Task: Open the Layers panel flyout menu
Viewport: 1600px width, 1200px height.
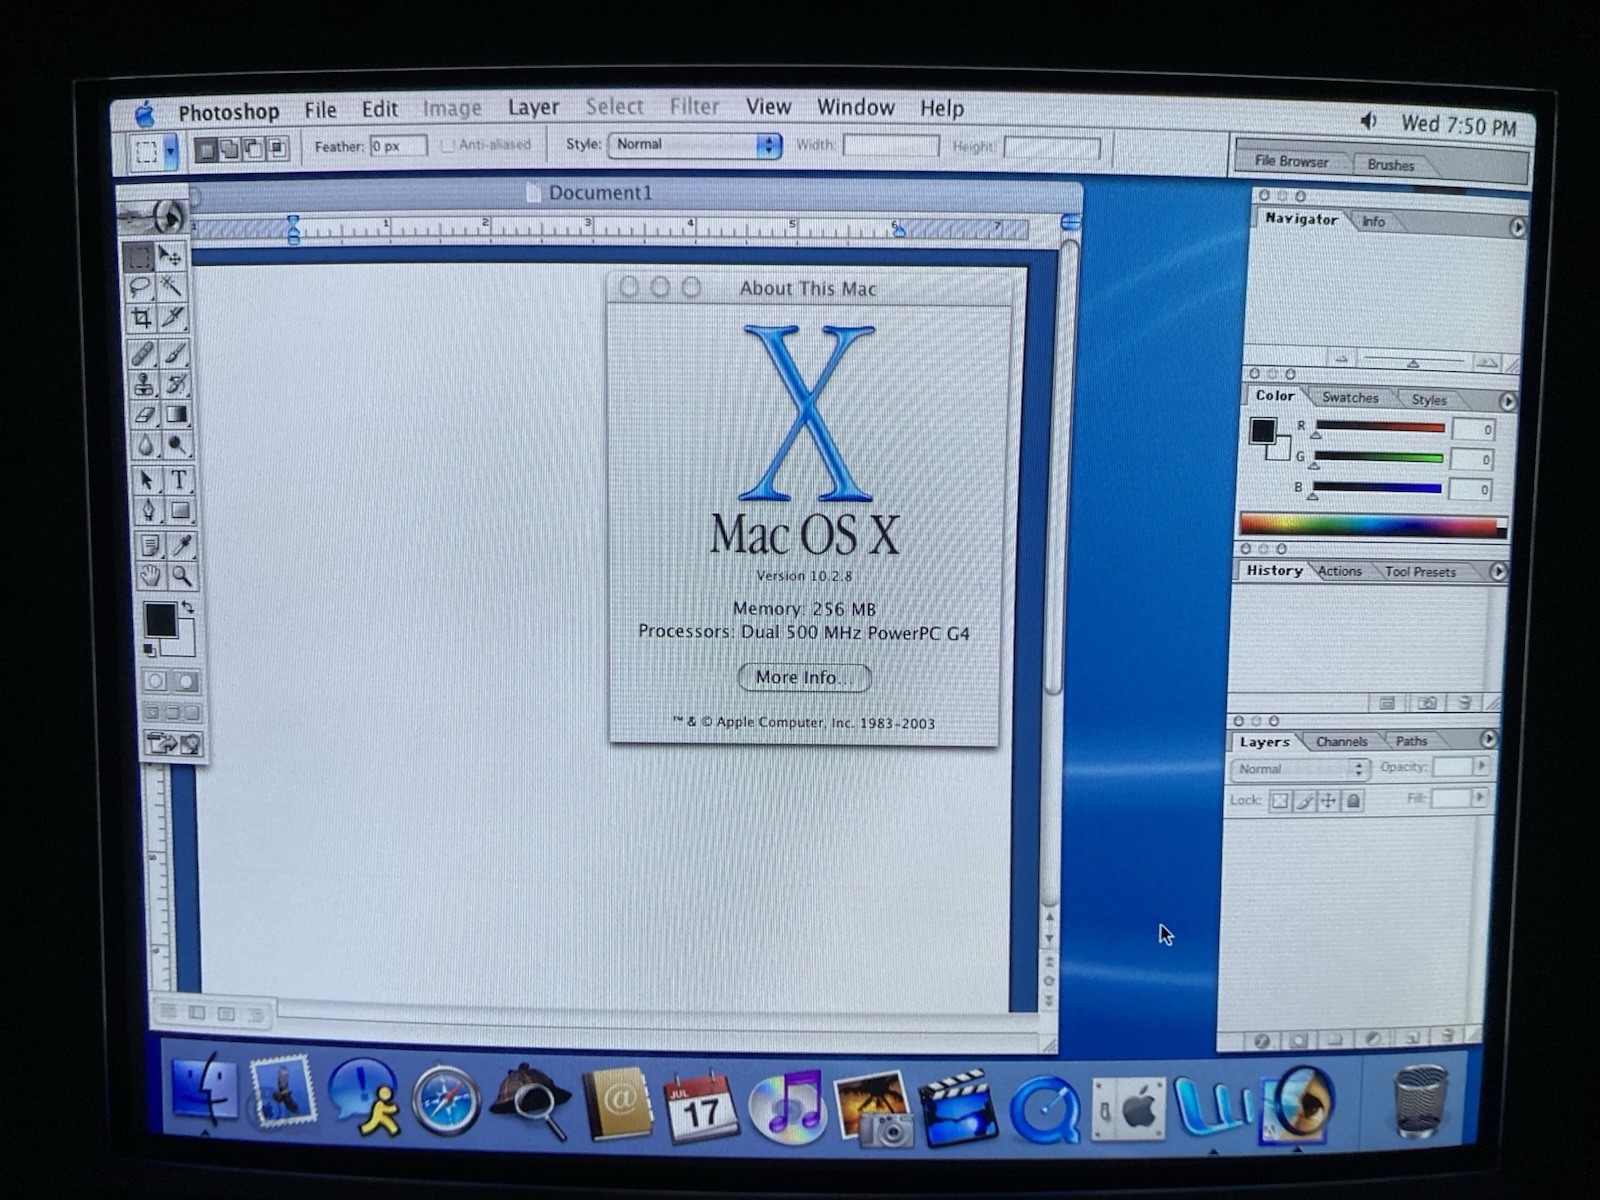Action: (1489, 739)
